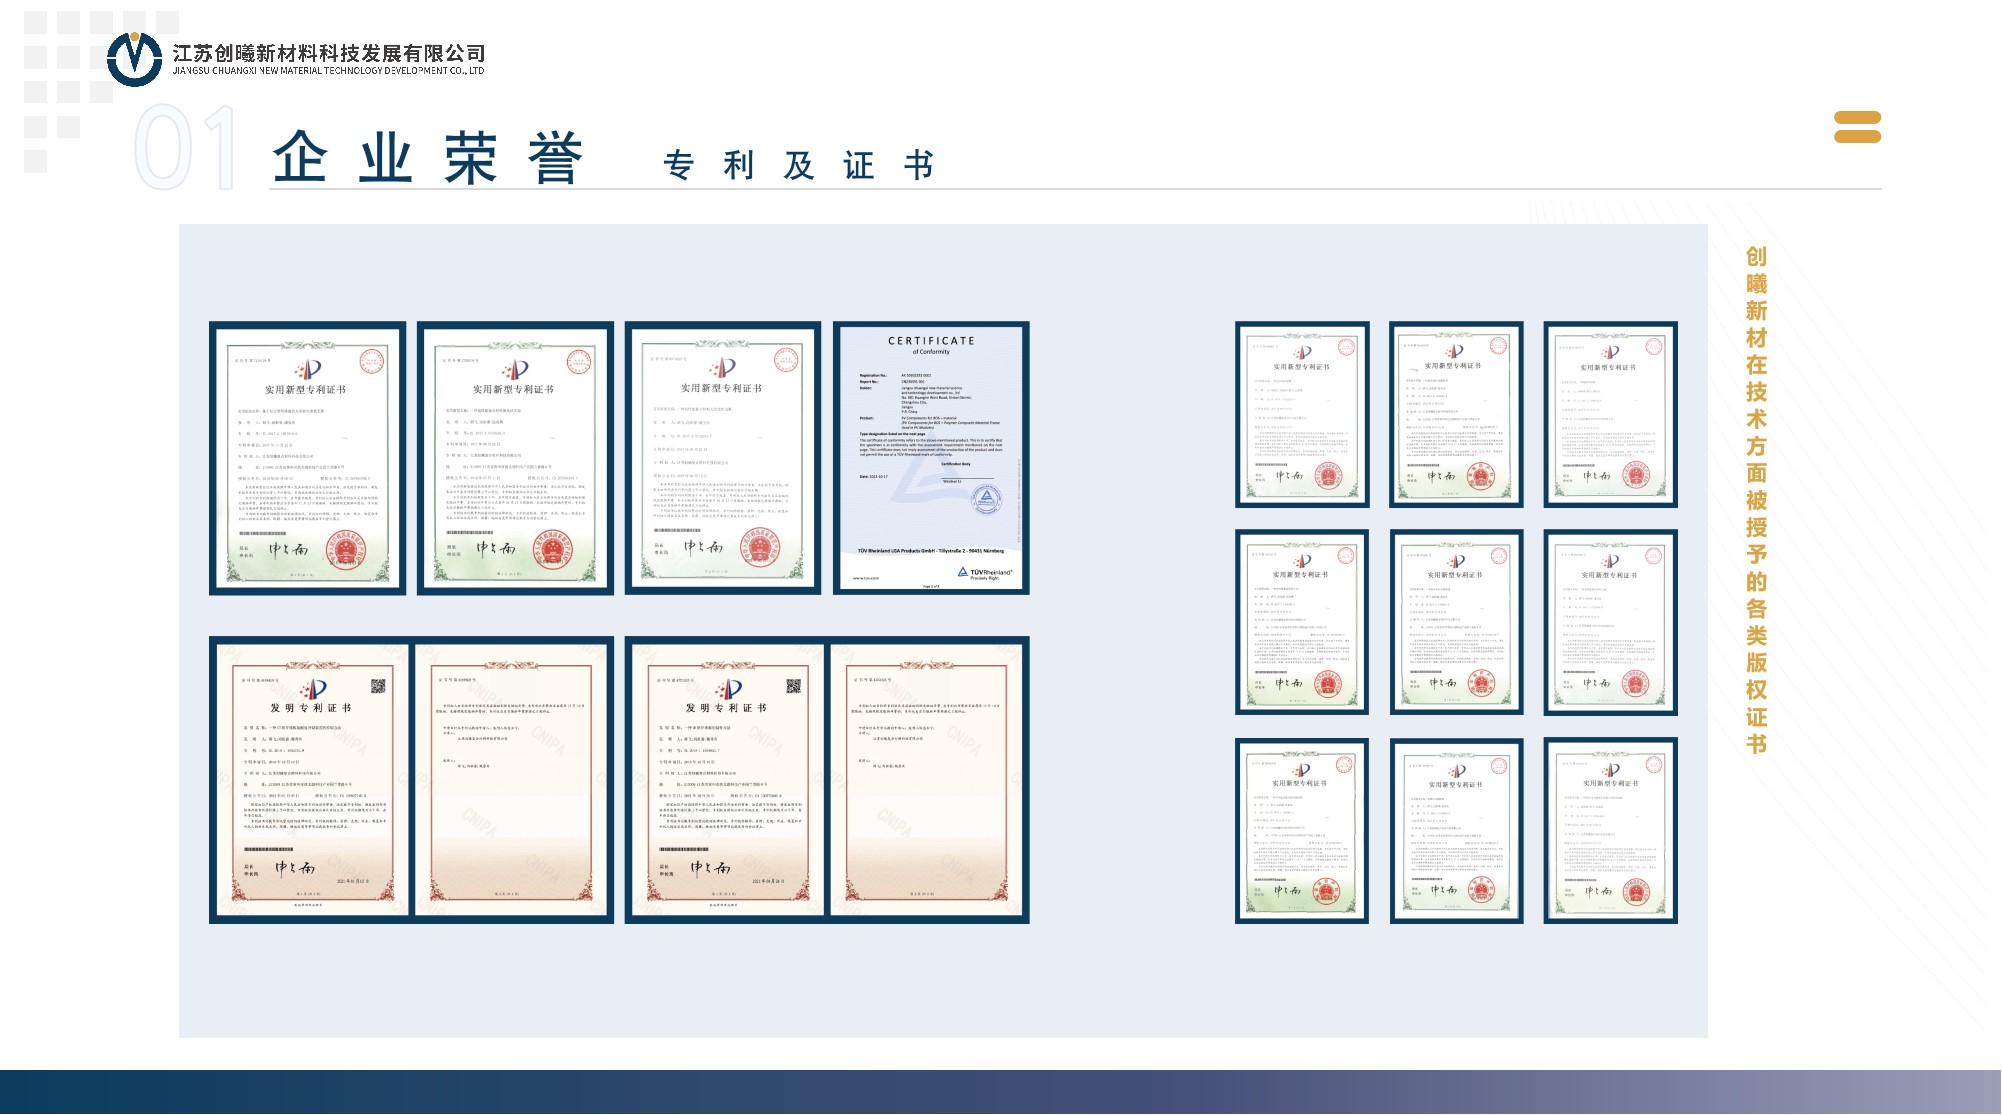Open the right 发明专利证书 cover page
Image resolution: width=2002 pixels, height=1115 pixels.
727,780
